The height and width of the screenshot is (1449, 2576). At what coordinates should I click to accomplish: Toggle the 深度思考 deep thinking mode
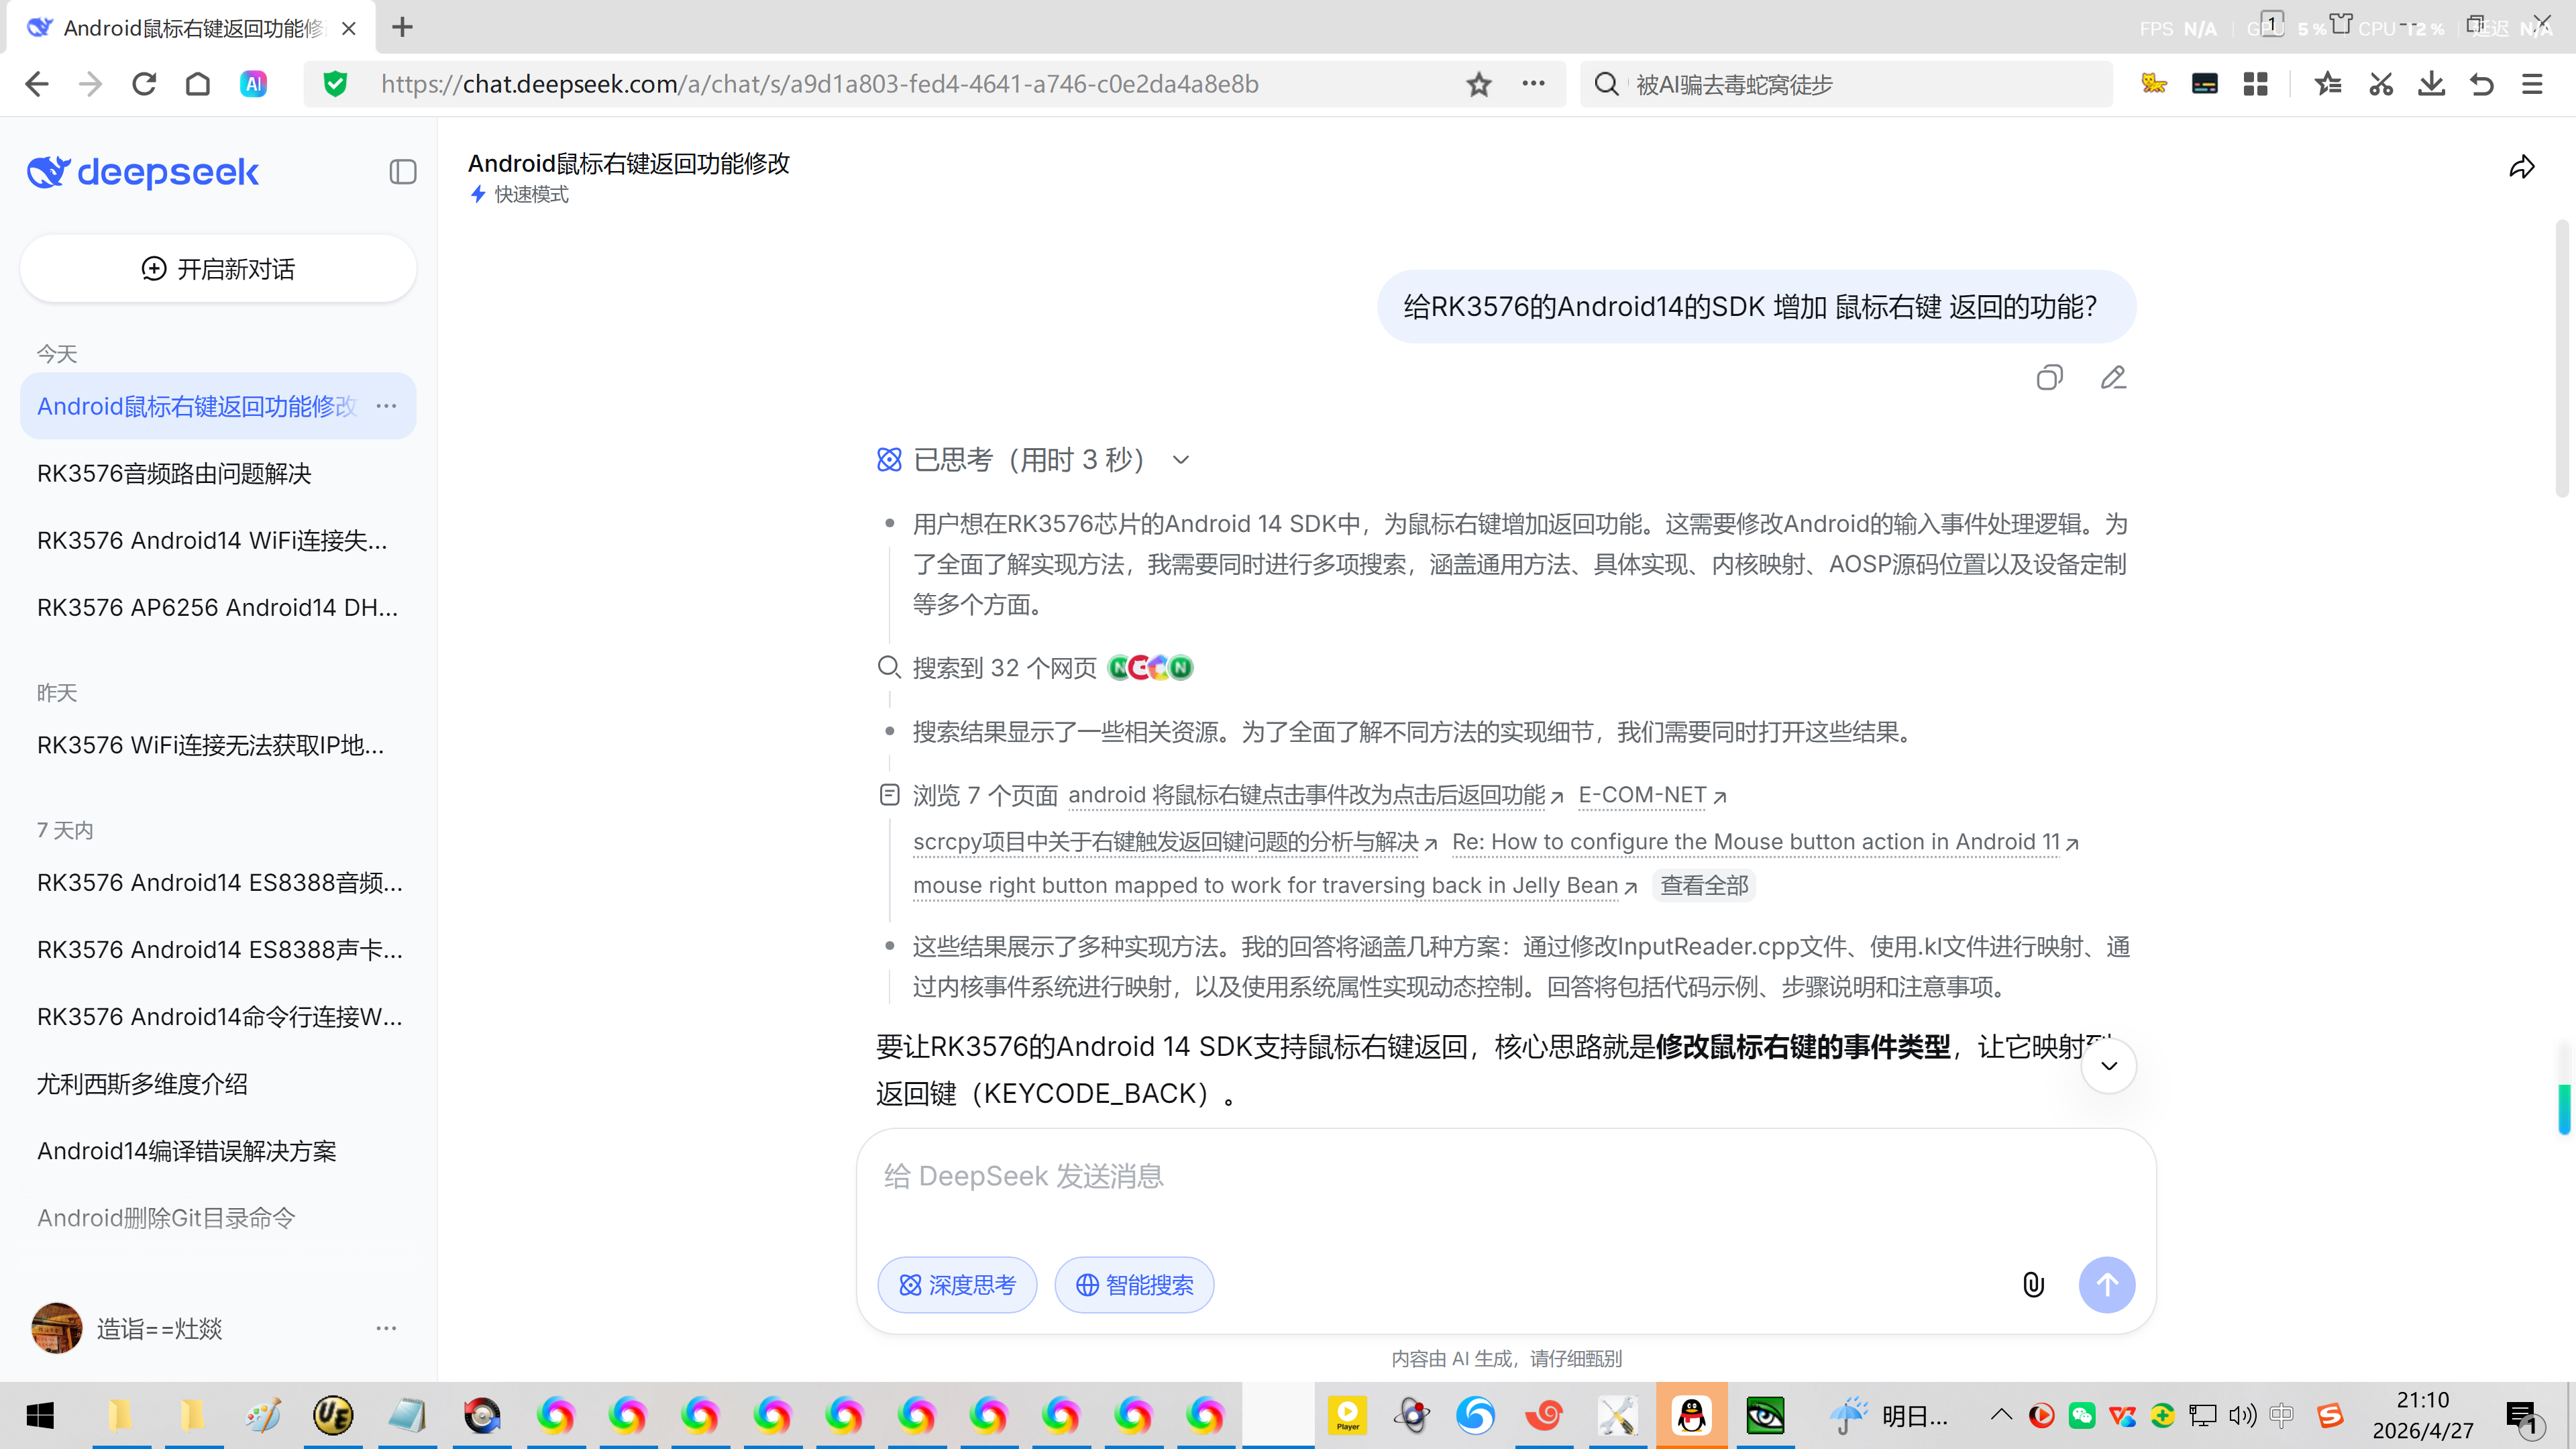click(x=957, y=1285)
